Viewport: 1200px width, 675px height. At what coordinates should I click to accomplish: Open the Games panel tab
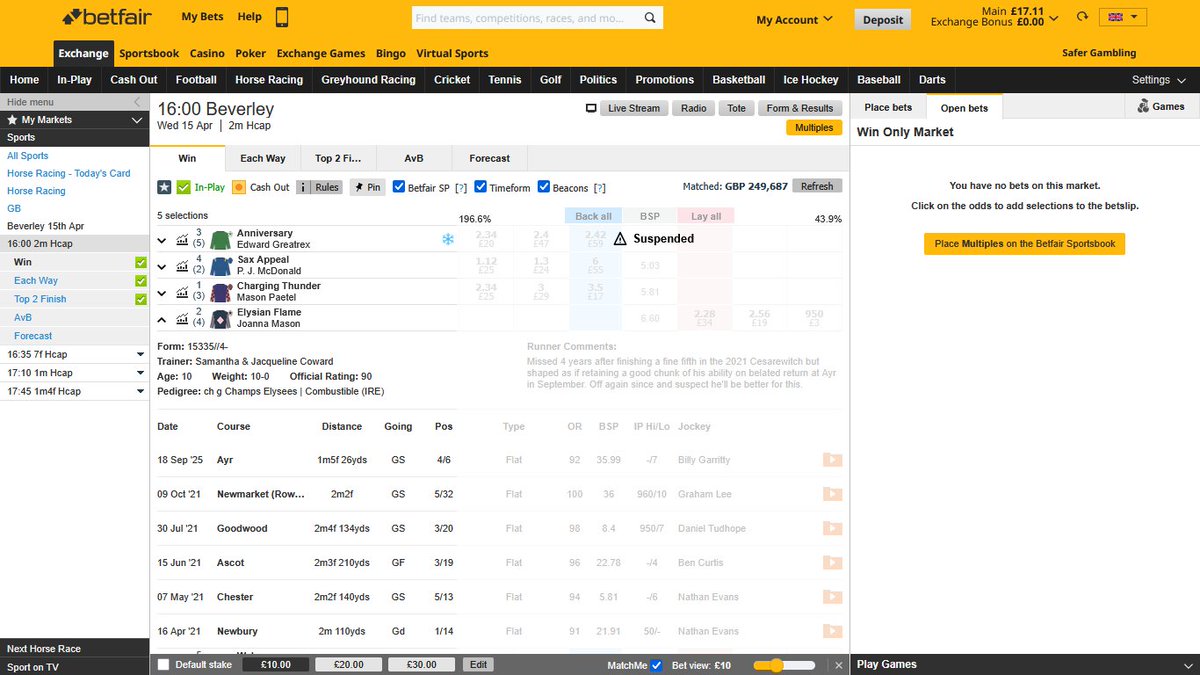(x=1161, y=106)
